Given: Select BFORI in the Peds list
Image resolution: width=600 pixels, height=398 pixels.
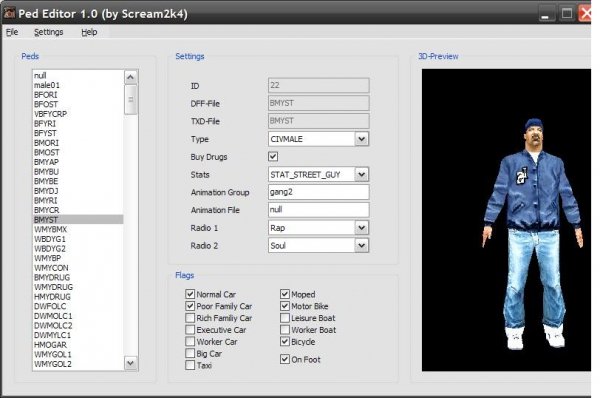Looking at the screenshot, I should 78,95.
